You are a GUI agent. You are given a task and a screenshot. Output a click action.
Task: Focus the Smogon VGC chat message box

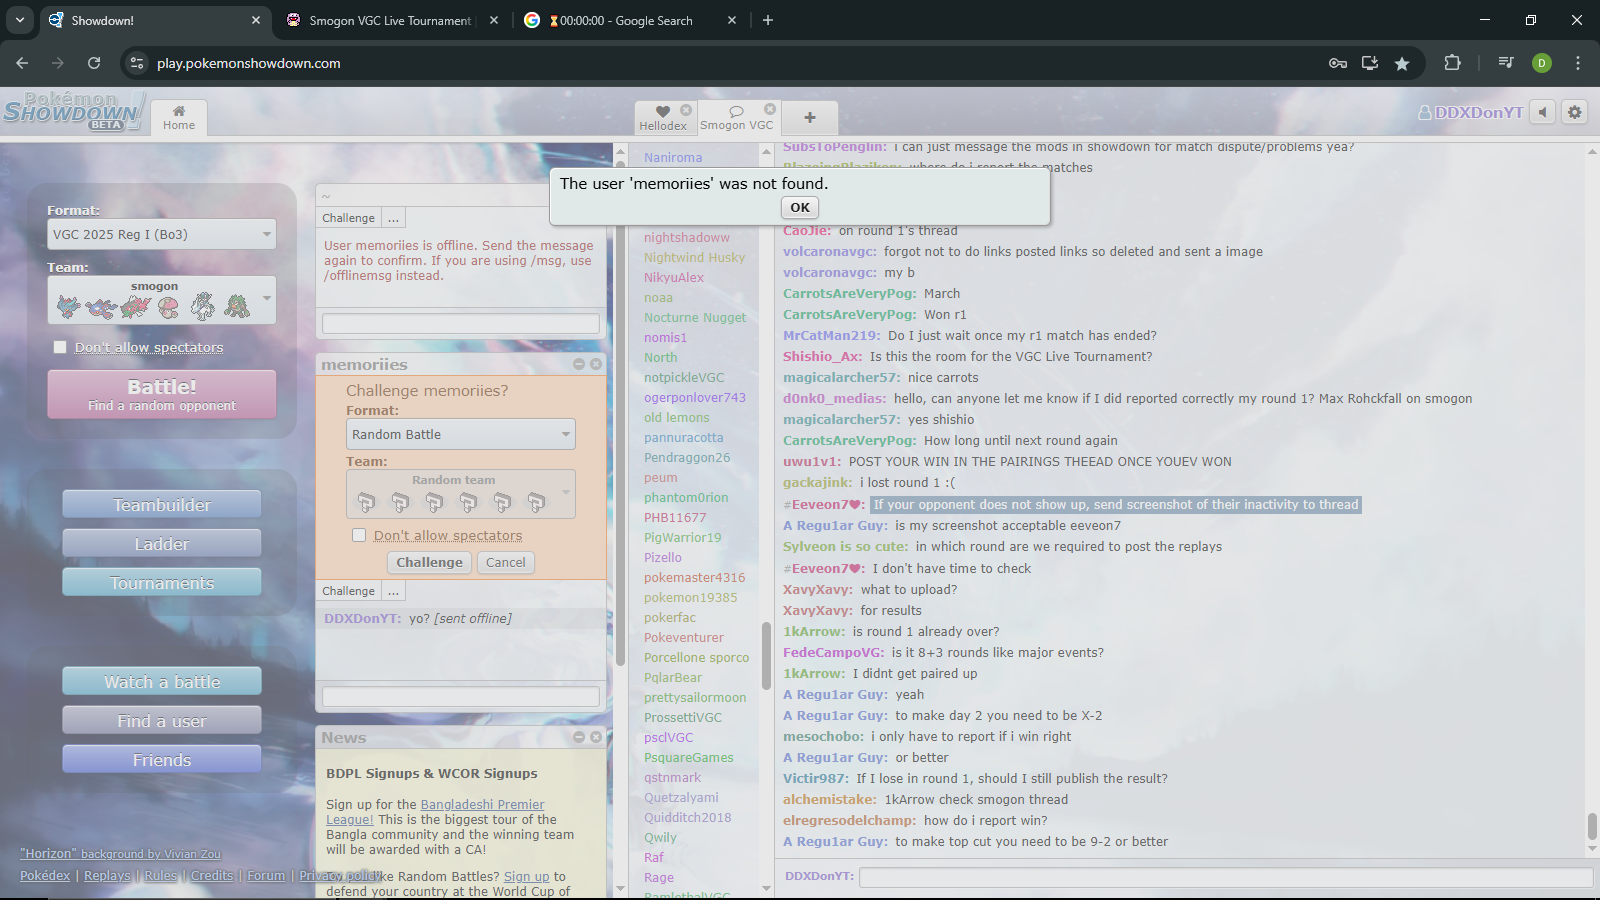point(1226,876)
